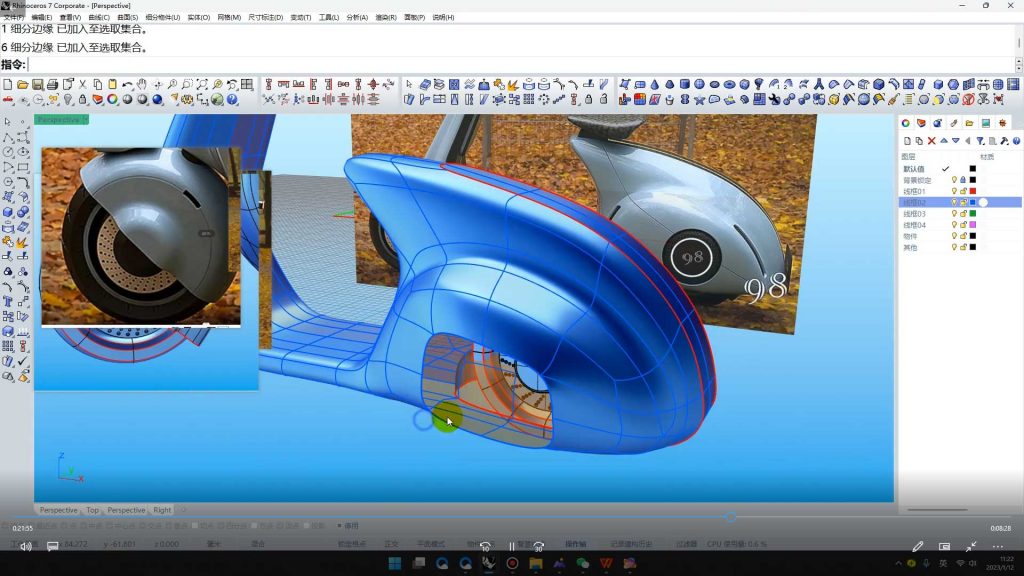Click the Print icon in toolbar
This screenshot has width=1024, height=576.
tap(52, 85)
